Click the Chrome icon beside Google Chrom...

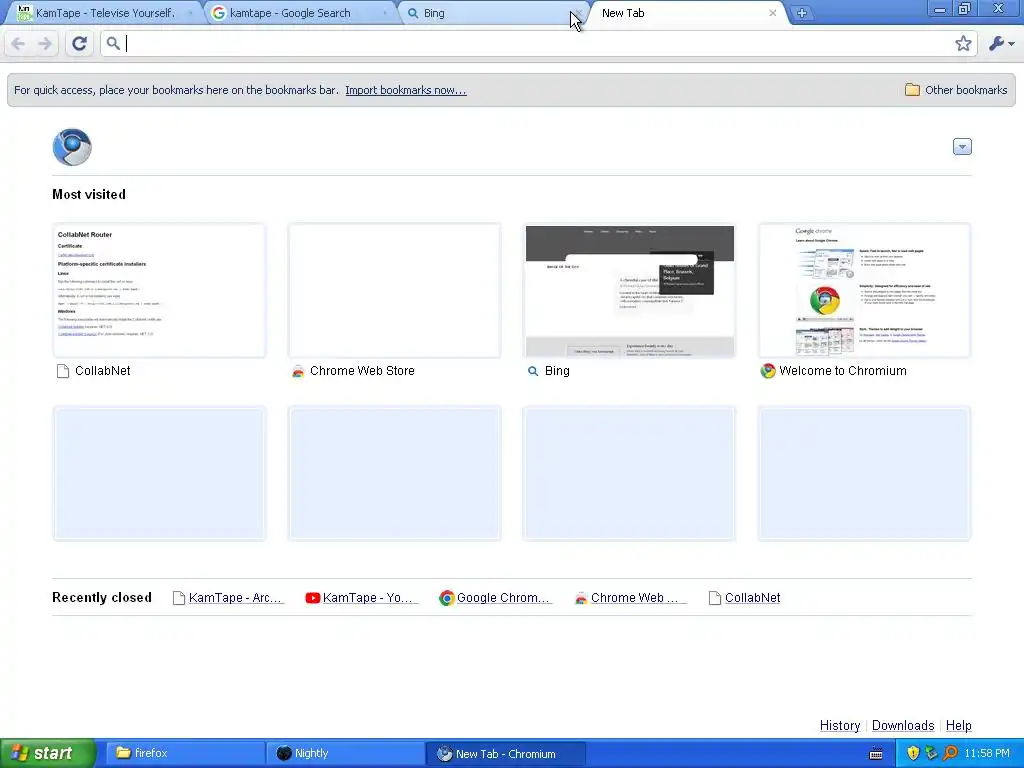[447, 598]
